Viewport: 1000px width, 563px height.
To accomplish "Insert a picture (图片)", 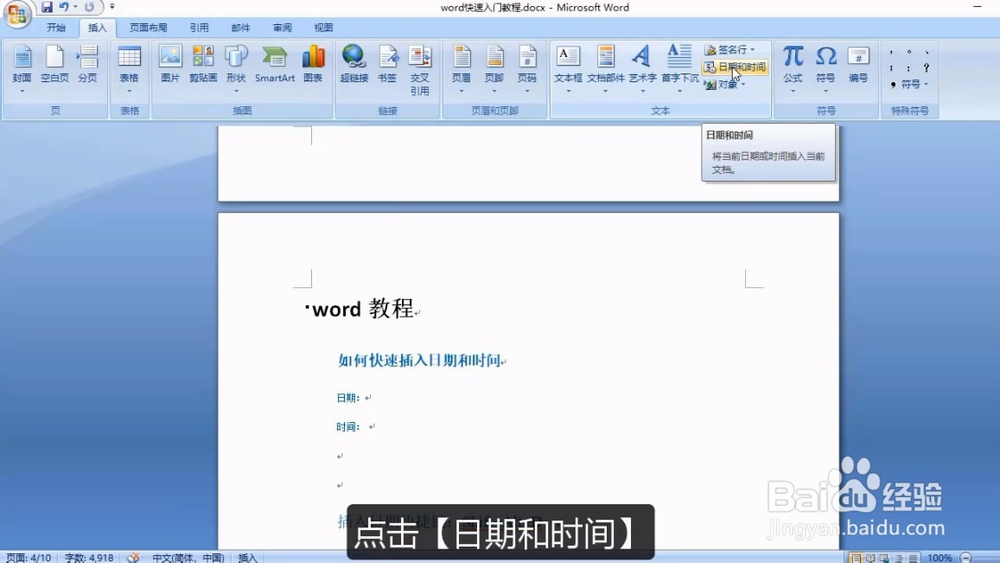I will pos(170,64).
